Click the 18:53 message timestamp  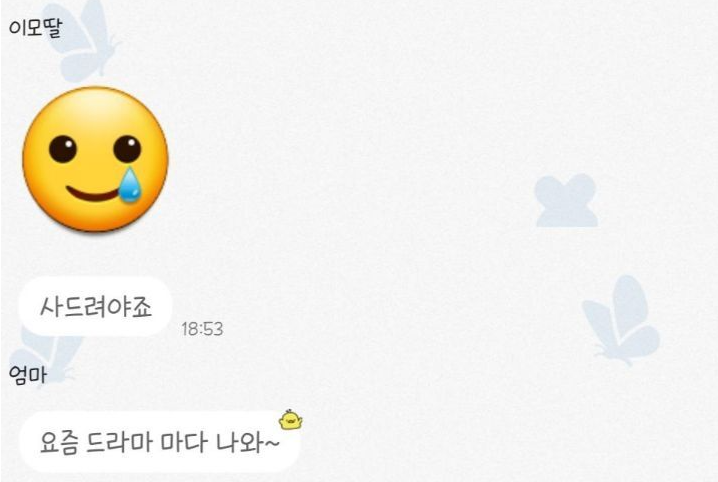pyautogui.click(x=202, y=329)
